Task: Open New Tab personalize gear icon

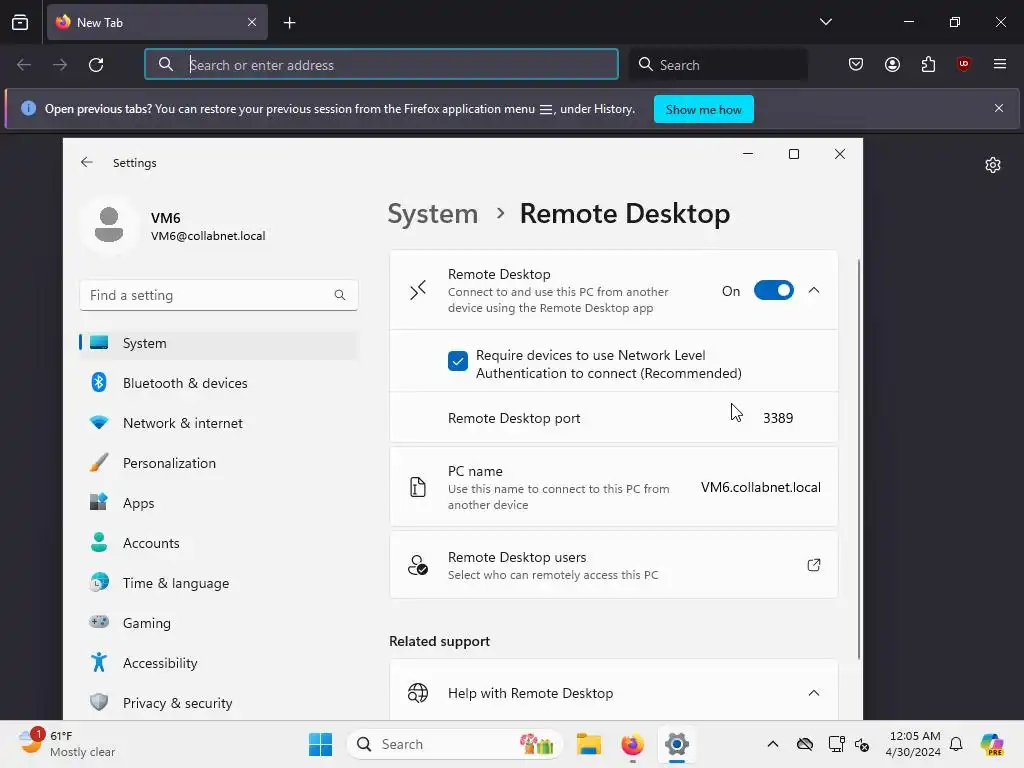Action: point(993,165)
